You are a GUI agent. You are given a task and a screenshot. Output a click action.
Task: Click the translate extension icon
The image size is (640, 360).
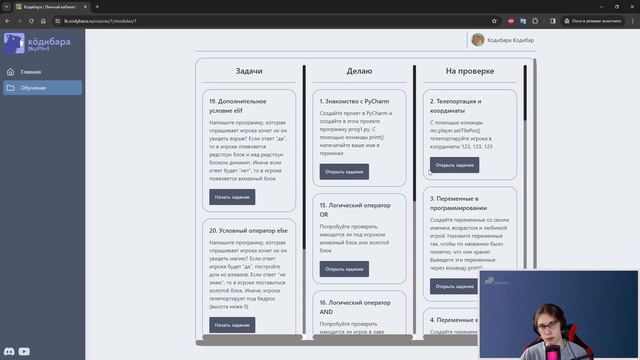pos(523,21)
